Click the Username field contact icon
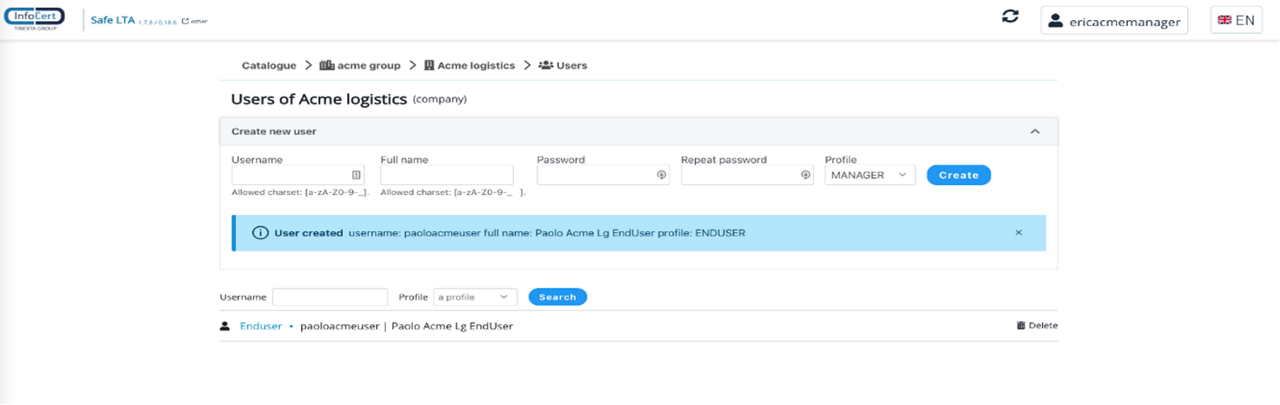Image resolution: width=1280 pixels, height=405 pixels. pyautogui.click(x=356, y=175)
